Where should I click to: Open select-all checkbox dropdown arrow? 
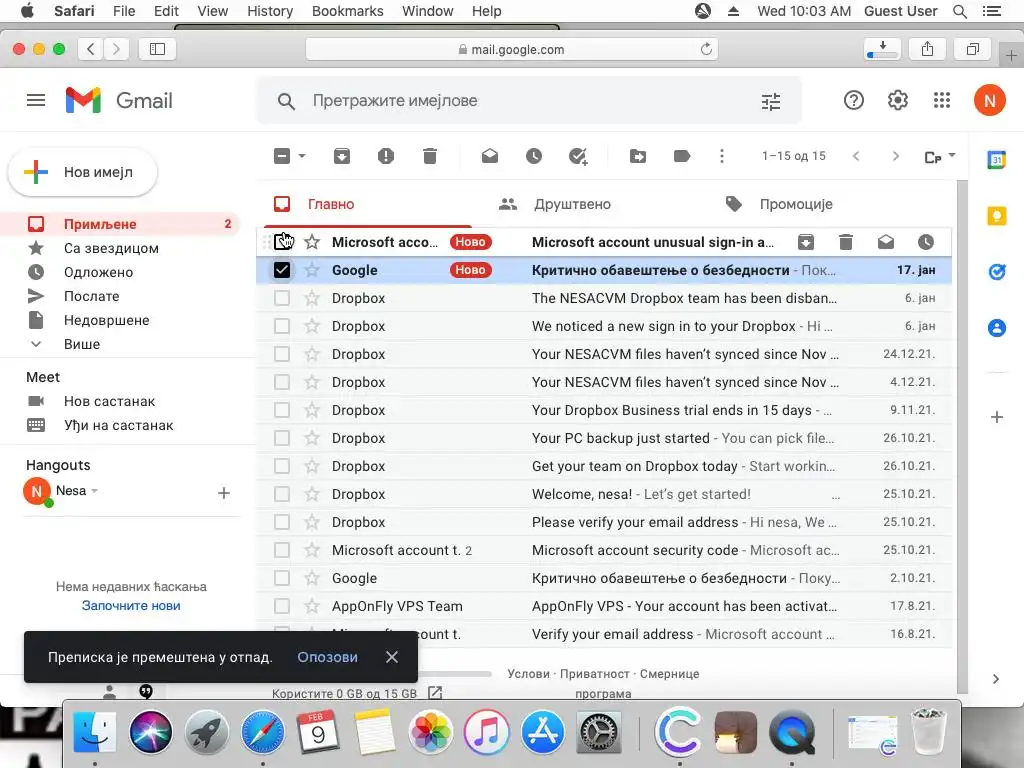point(302,156)
